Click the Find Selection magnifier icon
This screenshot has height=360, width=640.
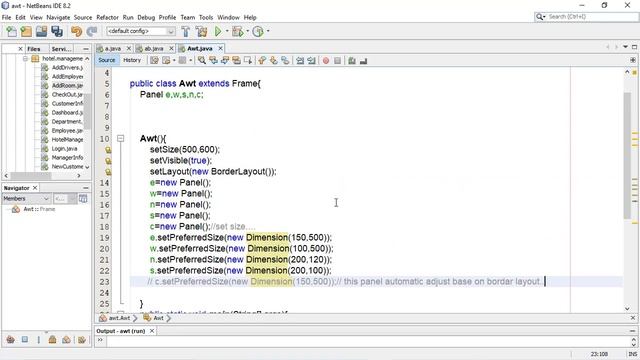202,60
